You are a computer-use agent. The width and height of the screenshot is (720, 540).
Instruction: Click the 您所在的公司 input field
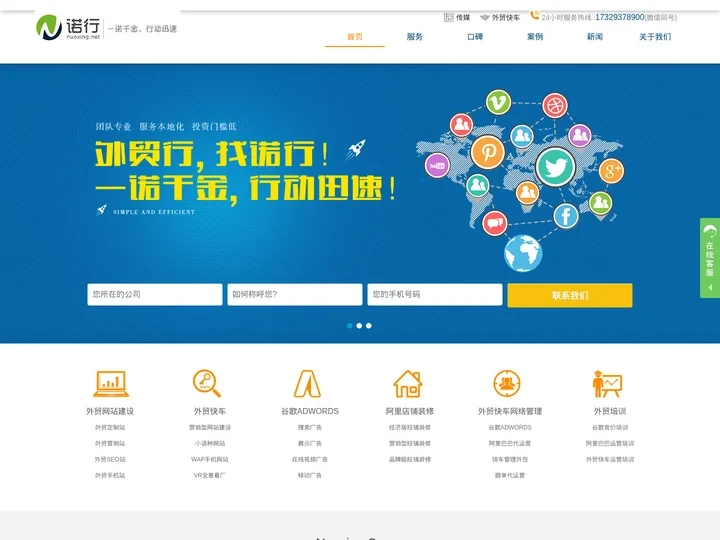point(155,294)
